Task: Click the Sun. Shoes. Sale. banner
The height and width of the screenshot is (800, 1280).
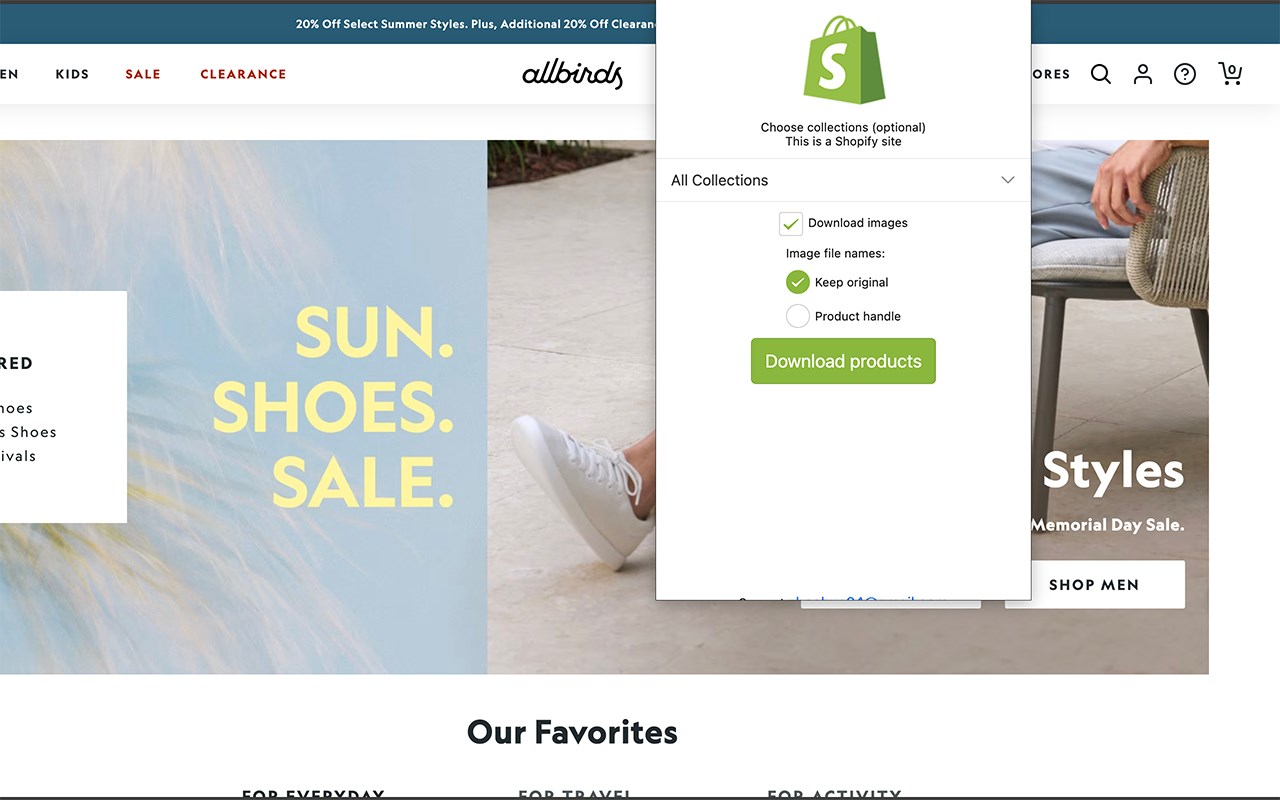Action: pos(334,407)
